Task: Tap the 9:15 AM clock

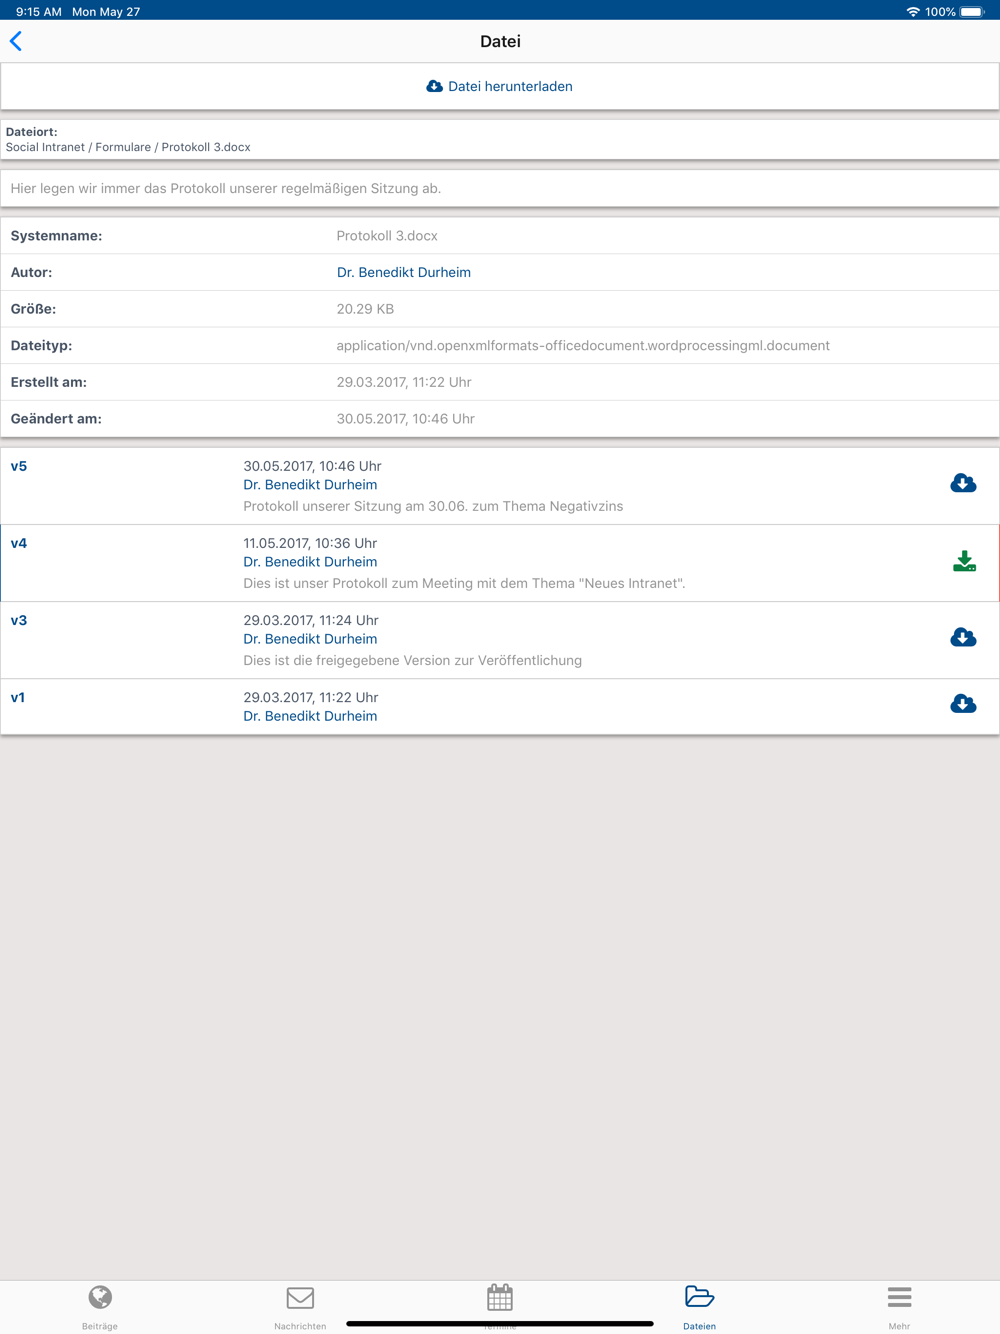Action: pos(39,12)
